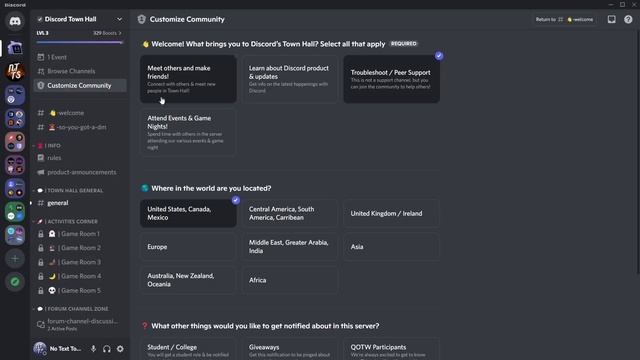This screenshot has height=360, width=640.
Task: Open the rules channel
Action: pos(80,158)
